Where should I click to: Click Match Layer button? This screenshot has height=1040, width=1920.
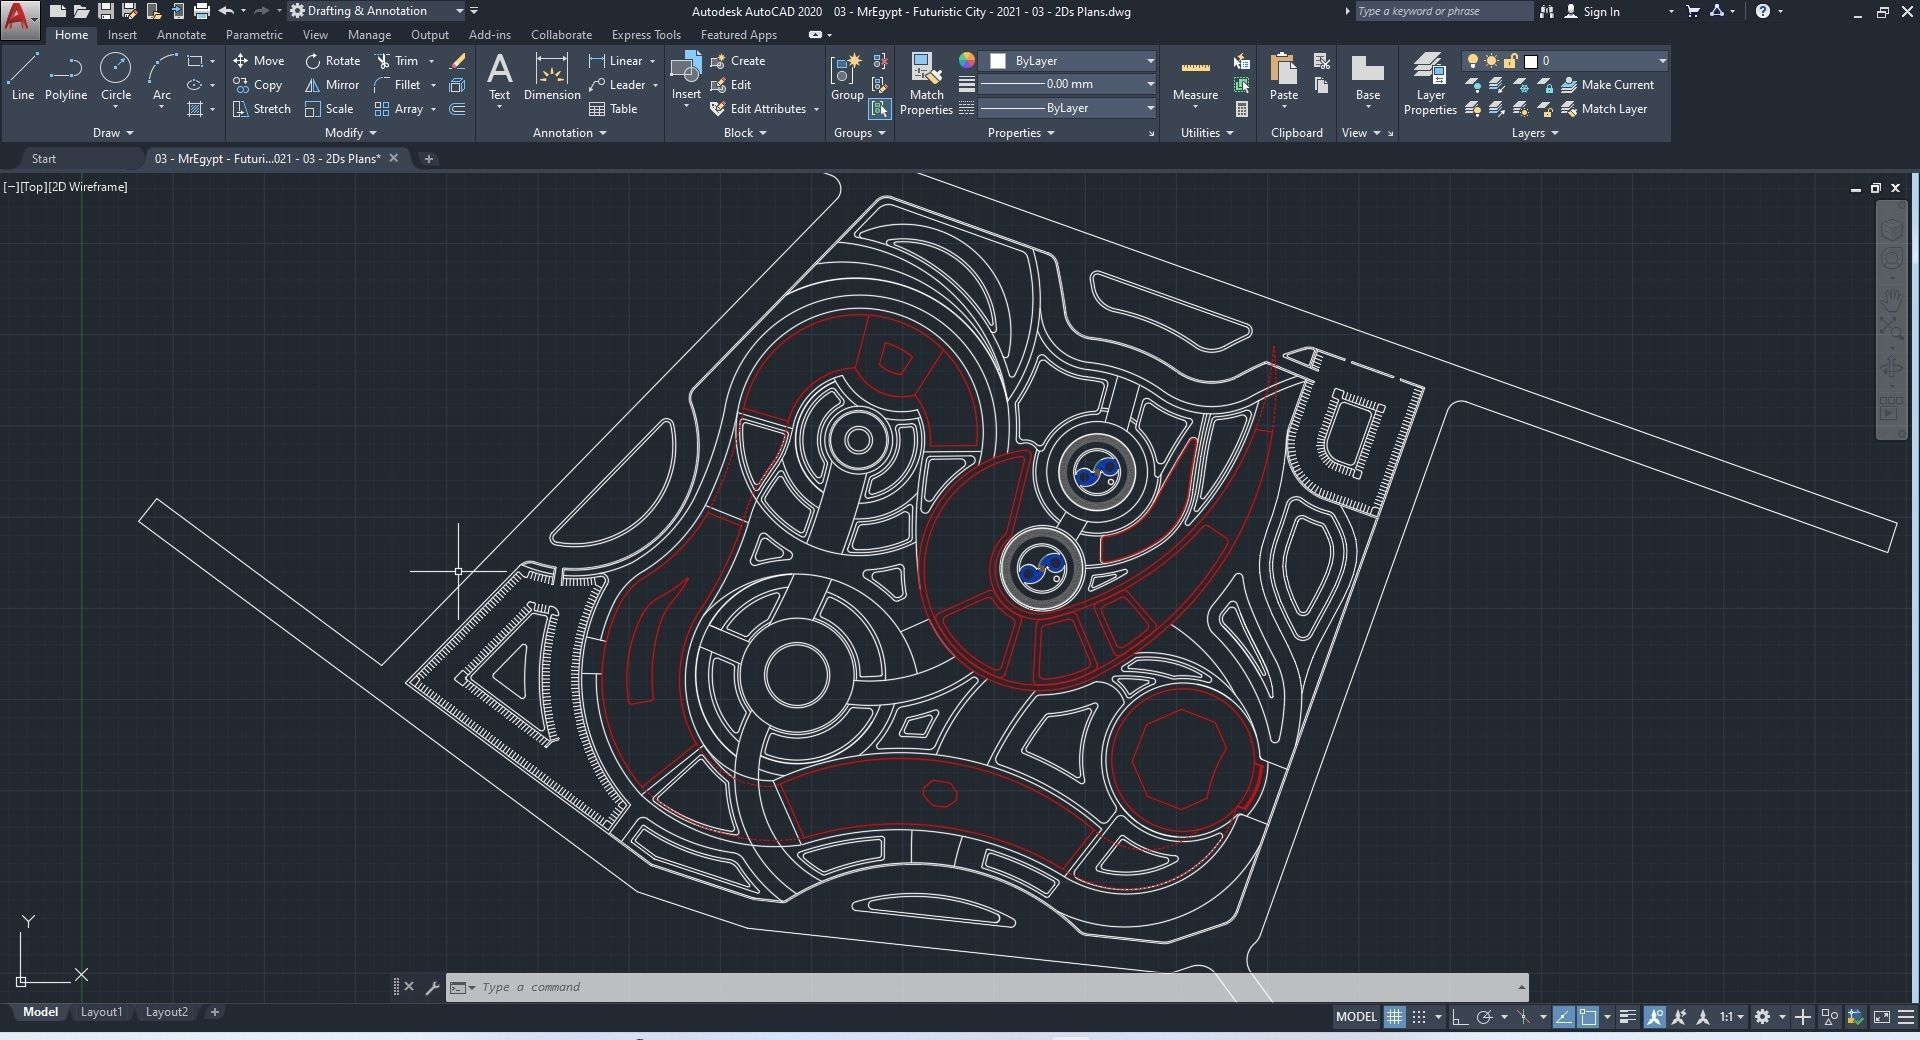point(1604,109)
